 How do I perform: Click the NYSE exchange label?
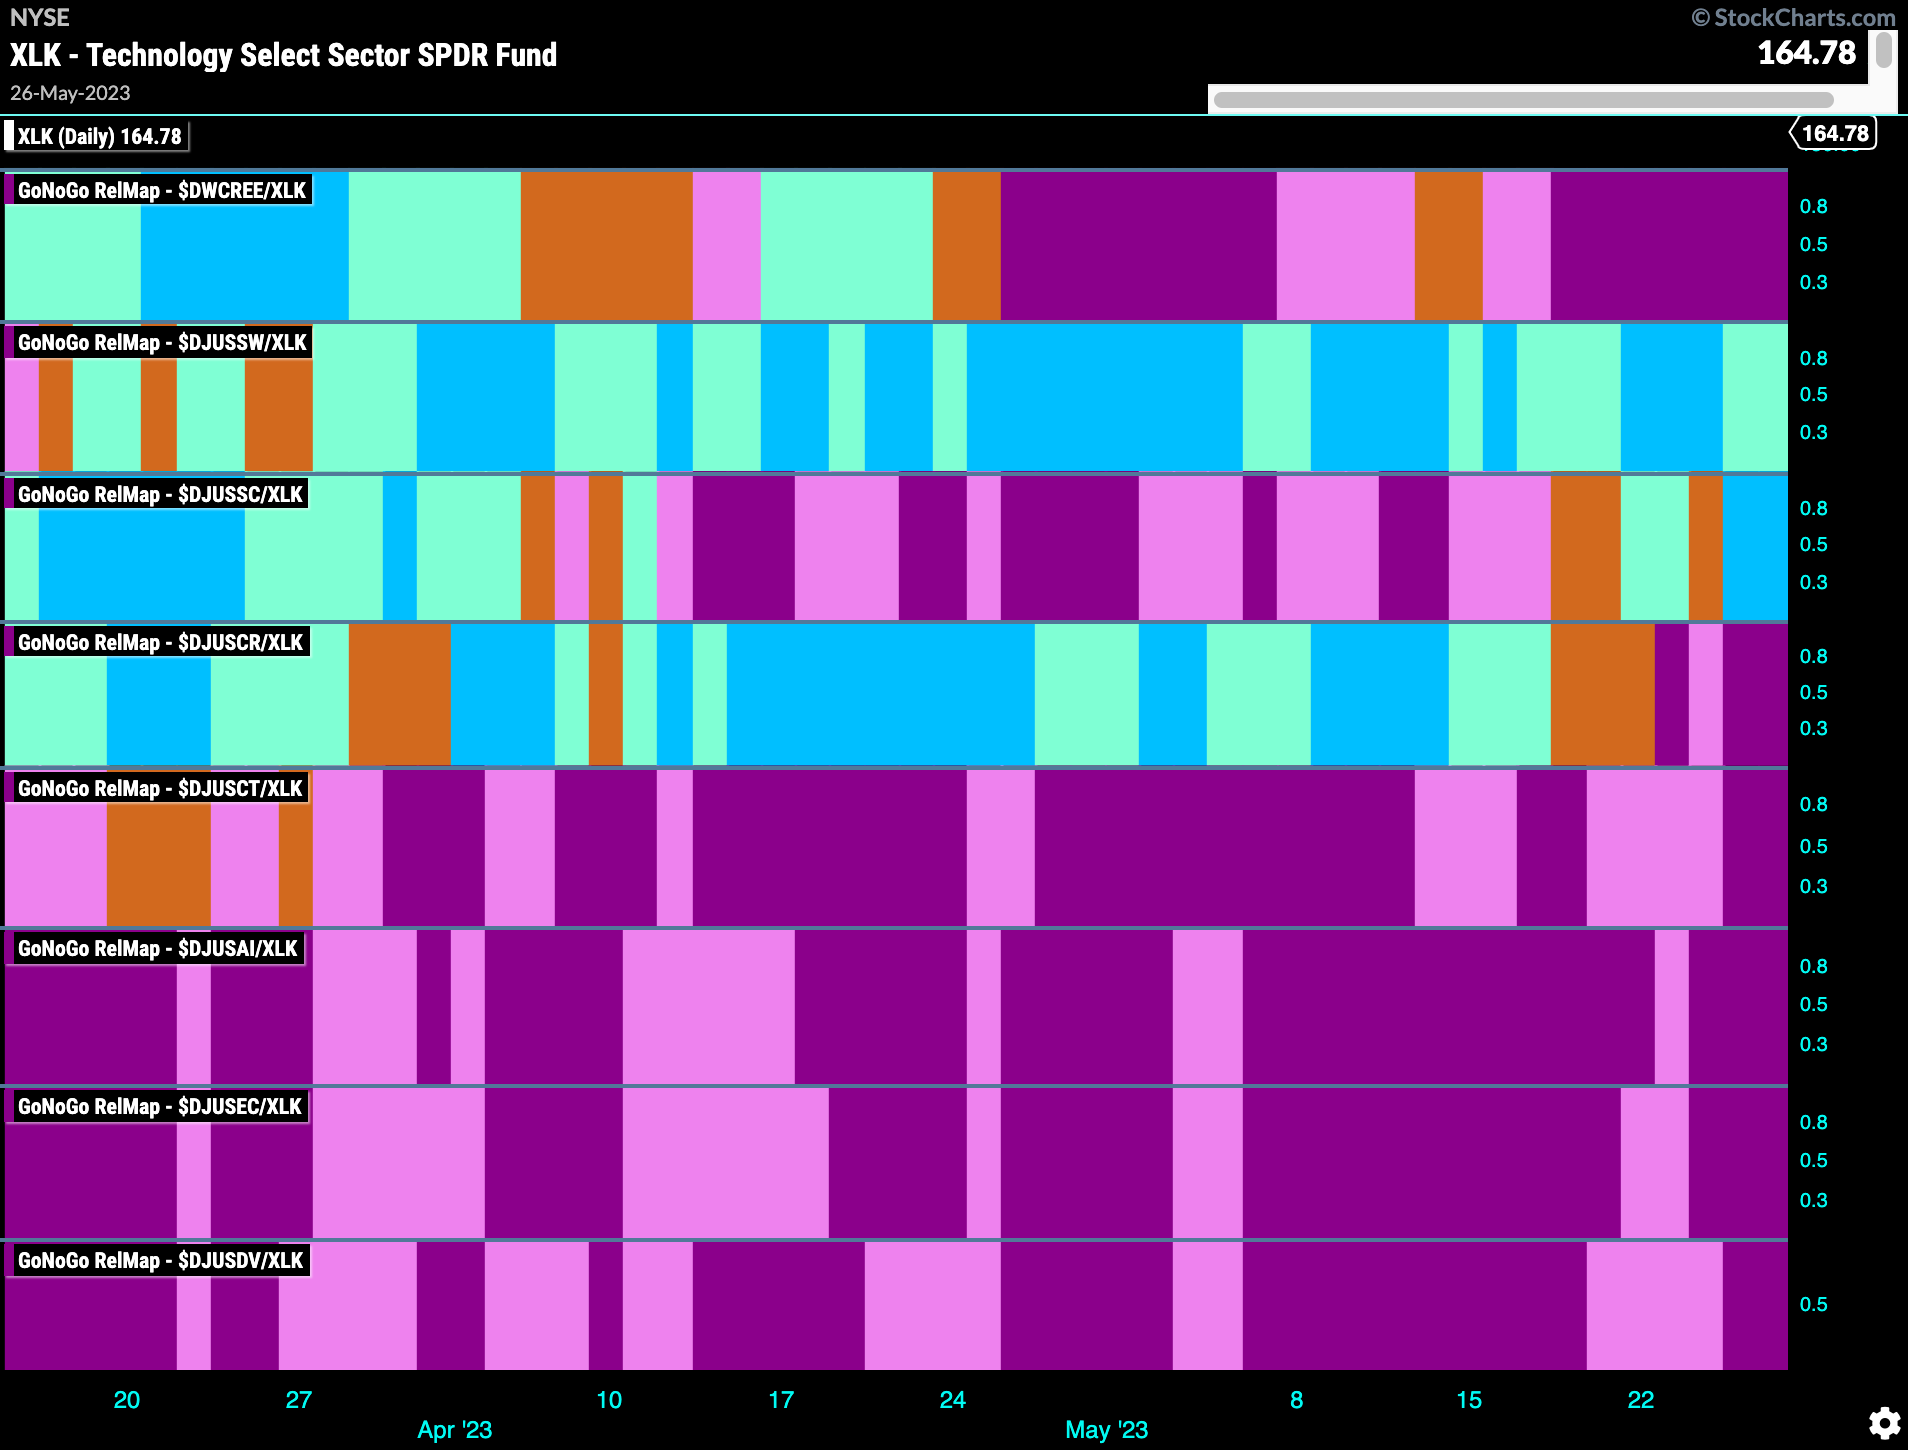coord(40,17)
